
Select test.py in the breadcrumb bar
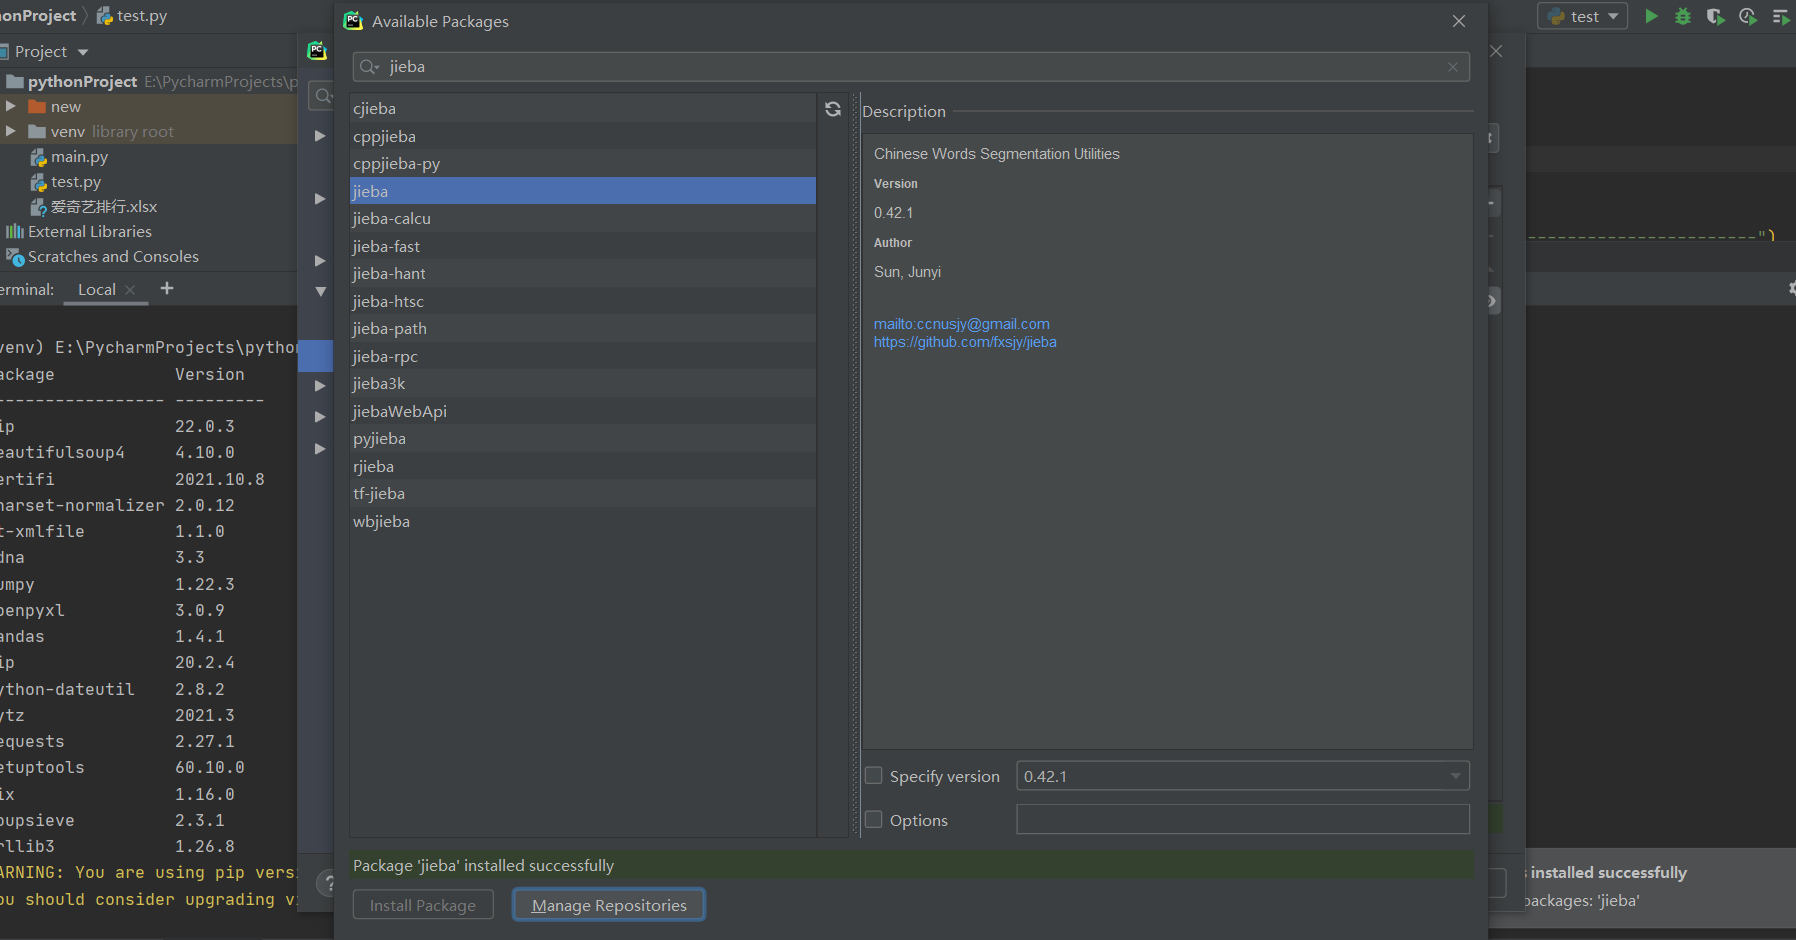coord(132,16)
